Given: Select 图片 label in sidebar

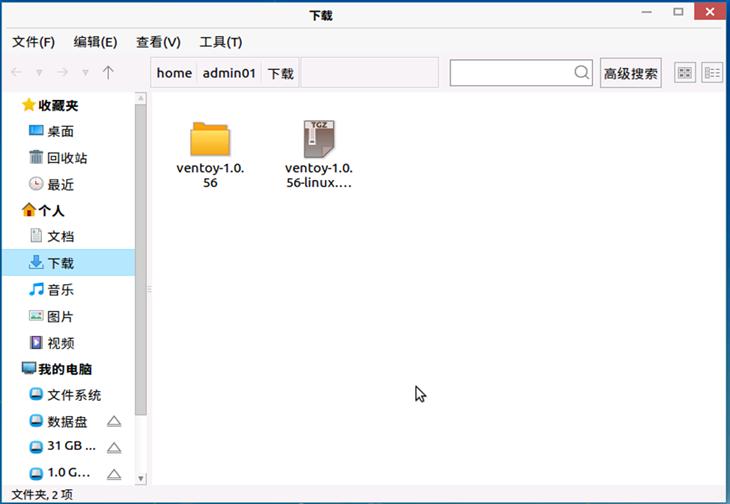Looking at the screenshot, I should tap(61, 316).
